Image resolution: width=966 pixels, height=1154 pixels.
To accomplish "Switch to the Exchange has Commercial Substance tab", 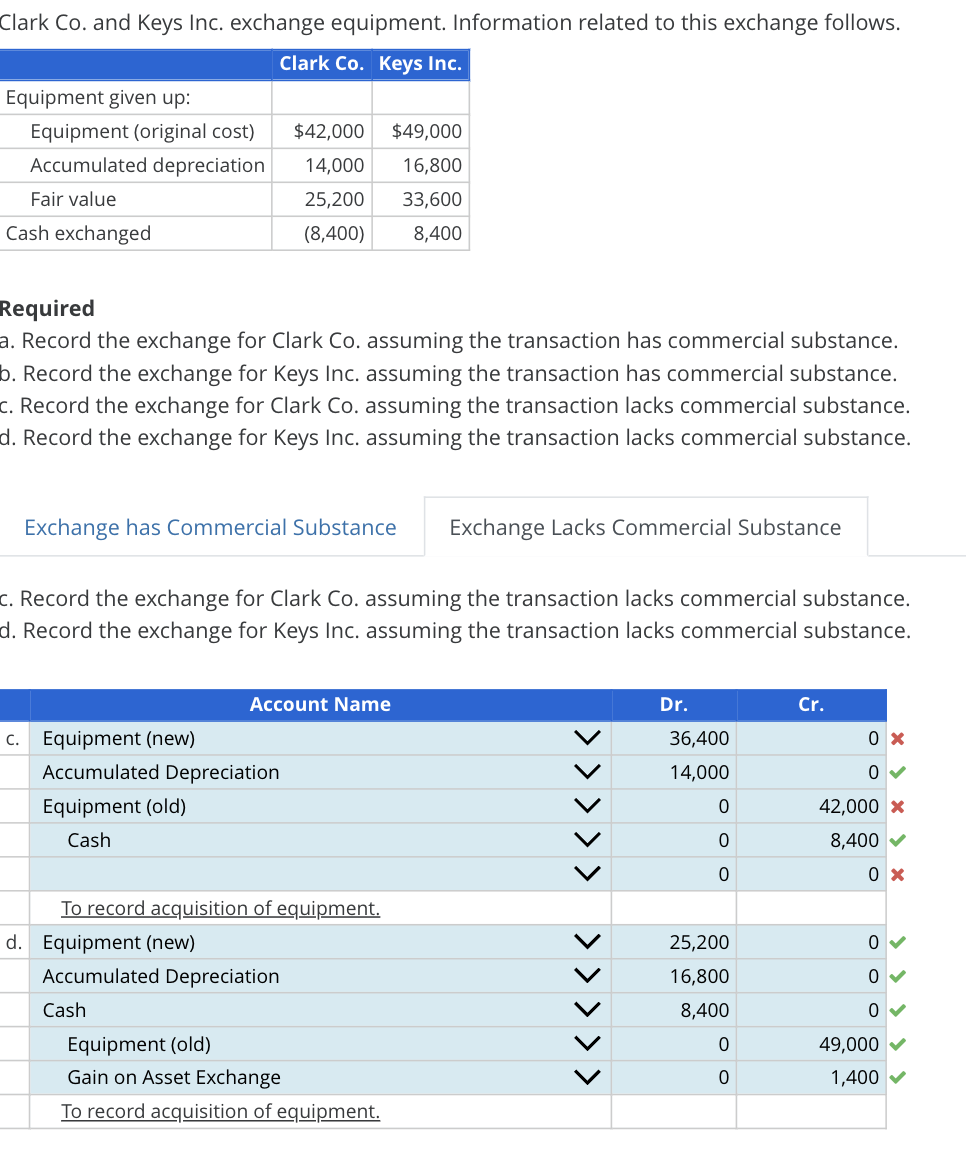I will [x=211, y=527].
